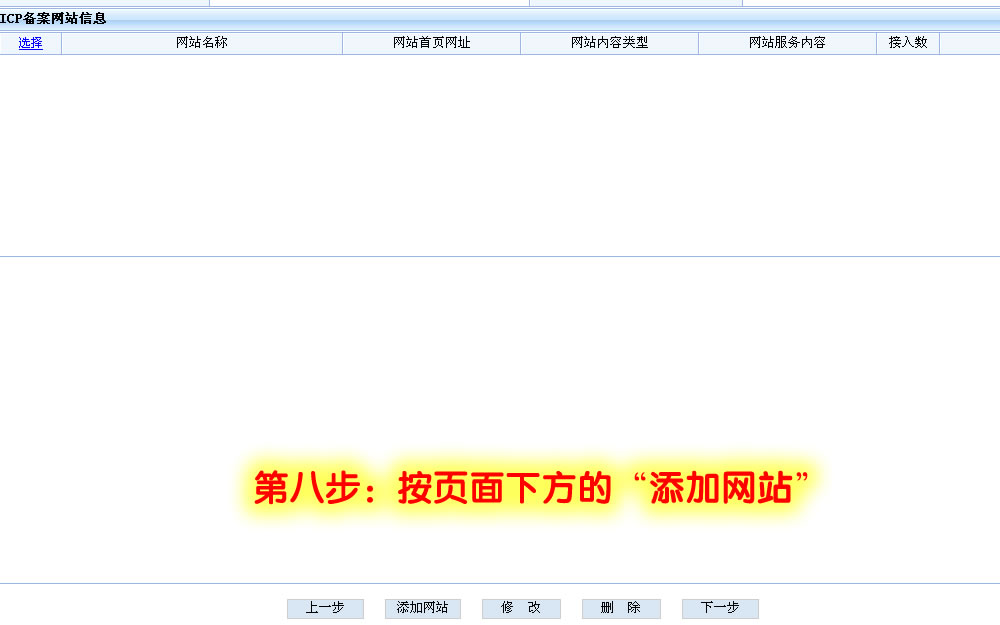Select the 网站名称 column header

coord(201,43)
